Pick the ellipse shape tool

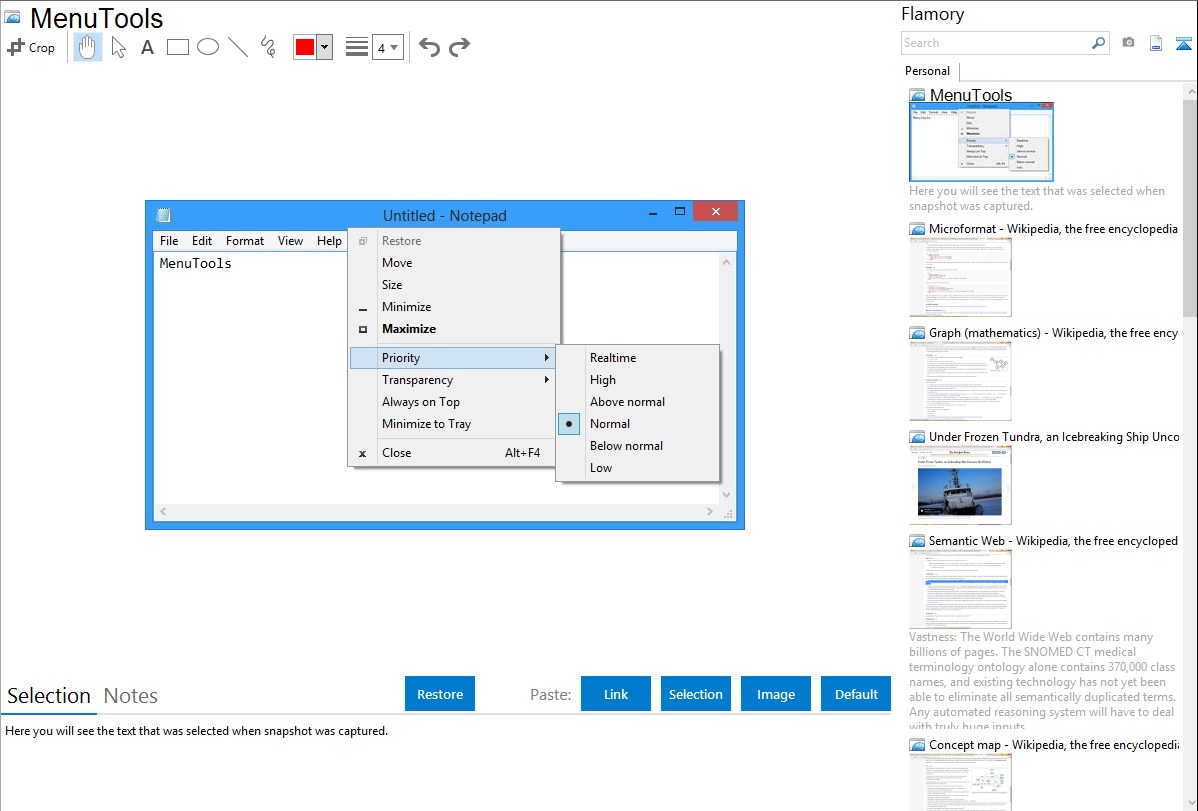pyautogui.click(x=207, y=47)
